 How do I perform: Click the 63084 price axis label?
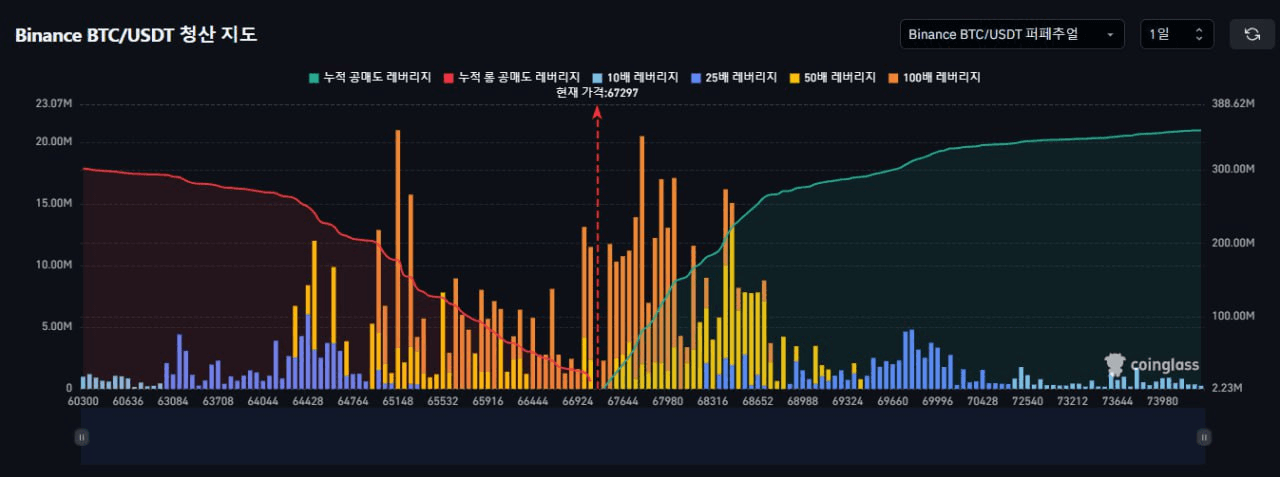pyautogui.click(x=173, y=401)
